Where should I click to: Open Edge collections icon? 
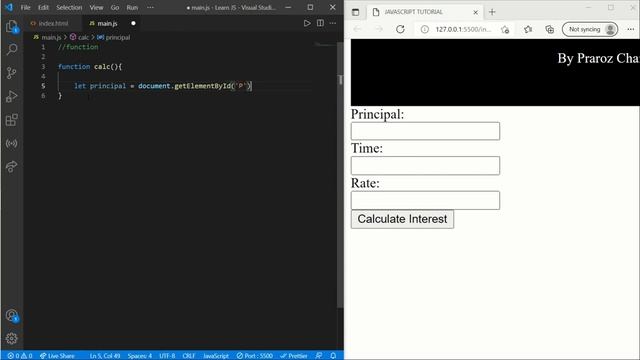pyautogui.click(x=550, y=29)
